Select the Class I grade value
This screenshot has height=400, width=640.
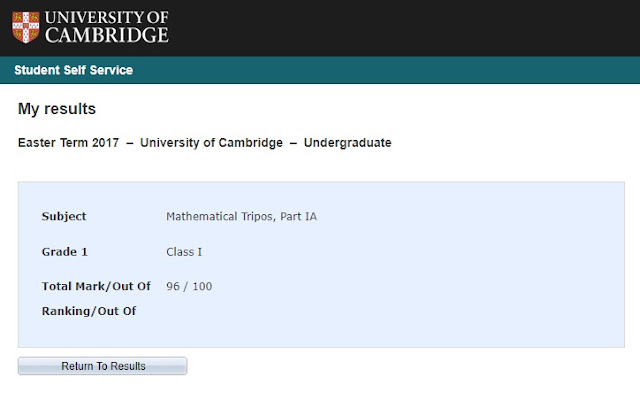click(184, 252)
